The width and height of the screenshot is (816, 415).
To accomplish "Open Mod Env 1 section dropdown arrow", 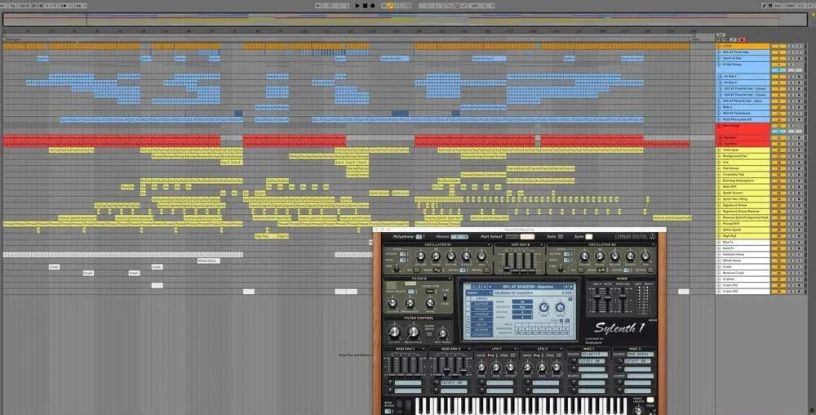I will pos(423,349).
